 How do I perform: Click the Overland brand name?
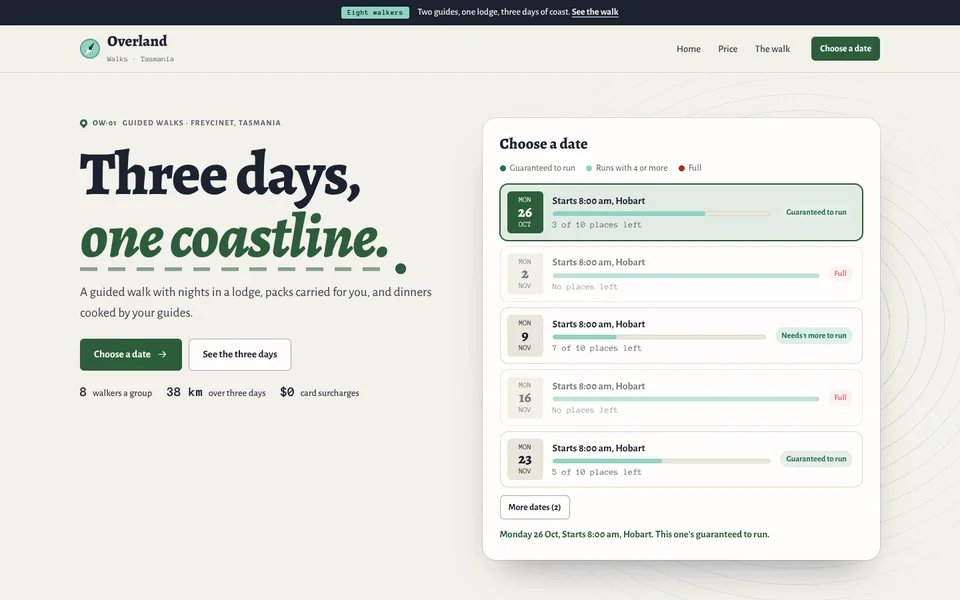click(137, 41)
